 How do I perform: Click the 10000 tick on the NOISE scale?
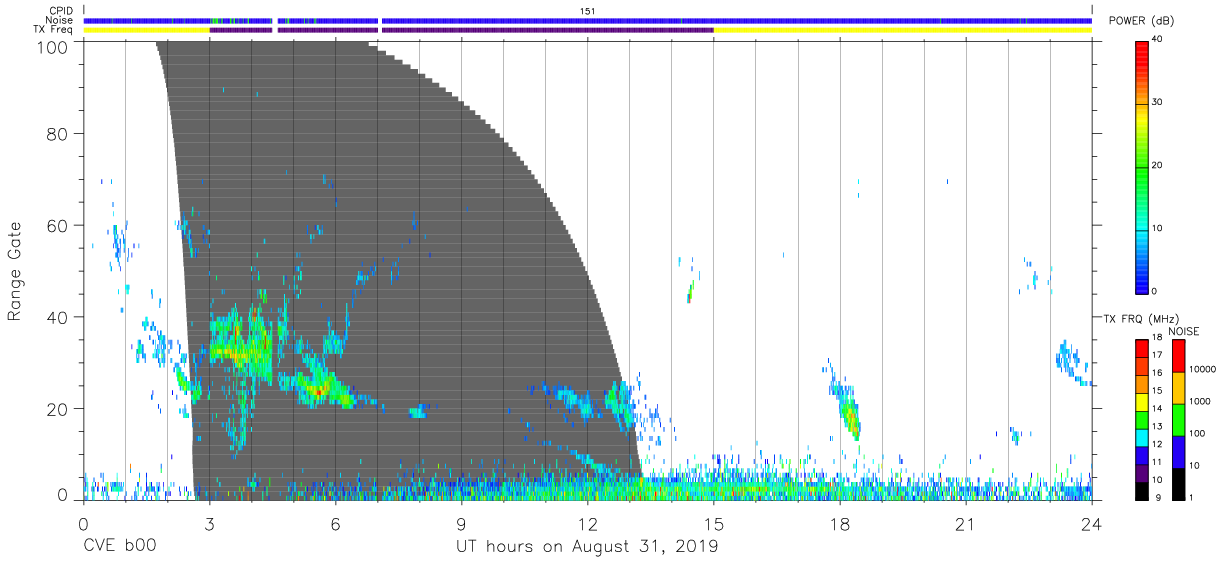[1202, 370]
